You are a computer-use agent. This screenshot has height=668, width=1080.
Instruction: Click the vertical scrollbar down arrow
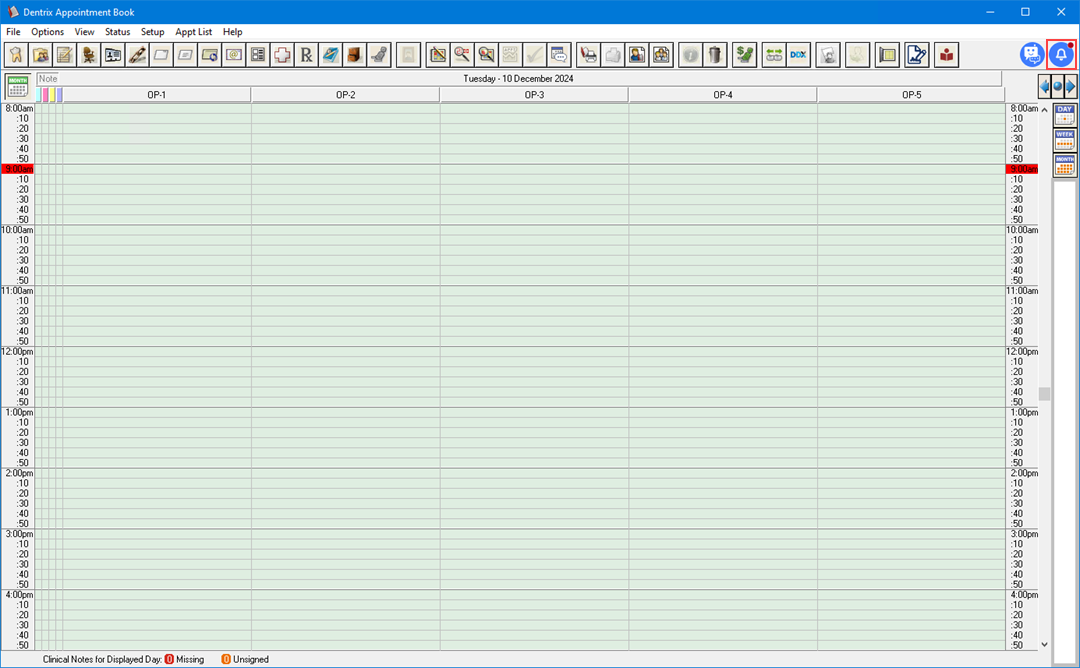coord(1045,645)
